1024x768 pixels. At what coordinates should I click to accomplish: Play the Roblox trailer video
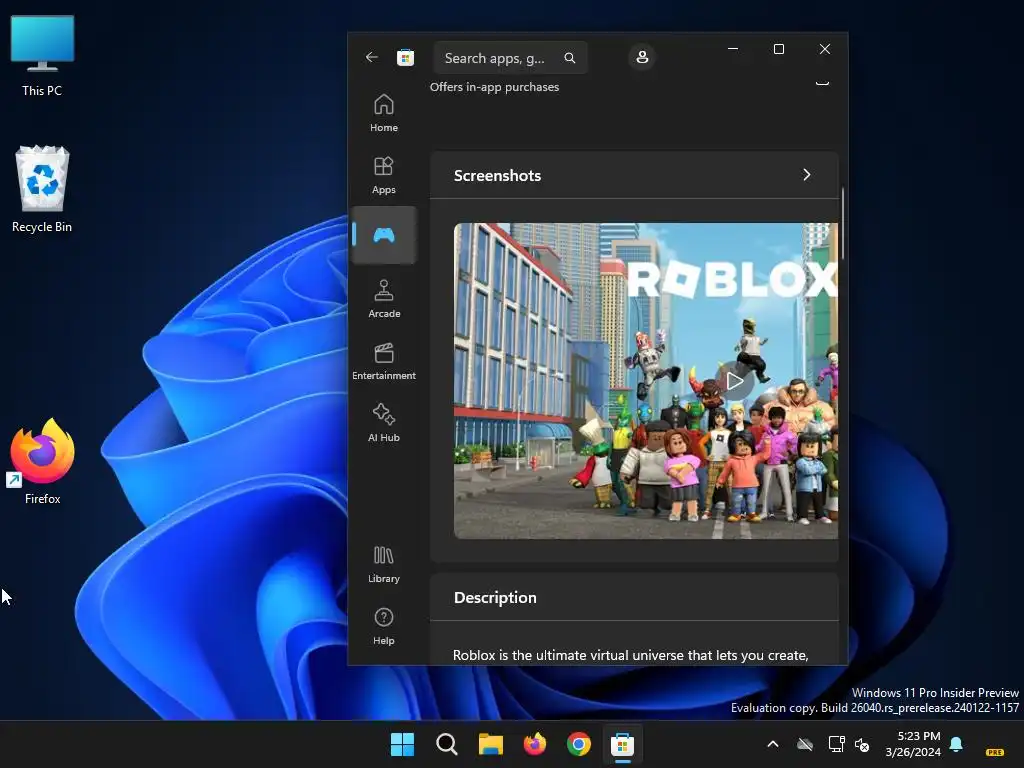click(x=735, y=381)
